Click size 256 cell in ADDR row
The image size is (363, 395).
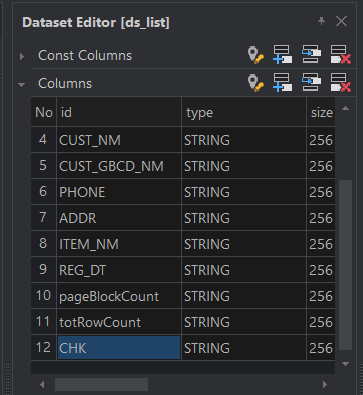pyautogui.click(x=321, y=218)
